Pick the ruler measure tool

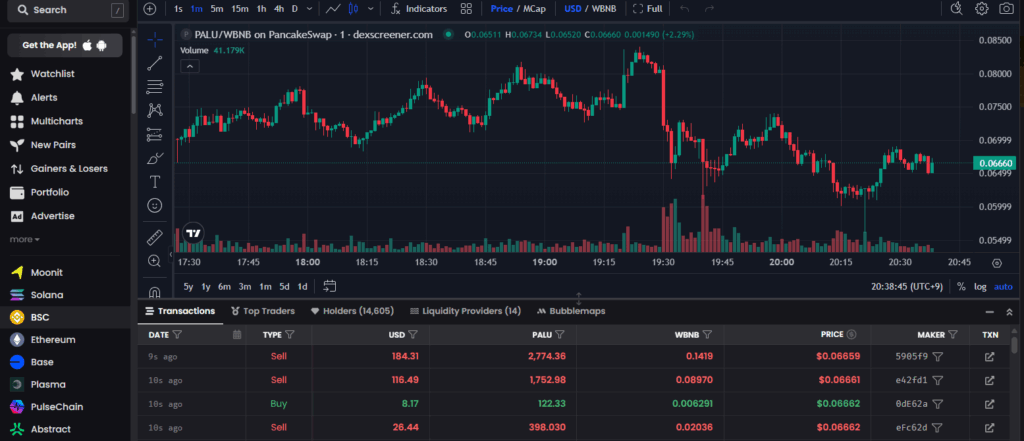pos(154,238)
